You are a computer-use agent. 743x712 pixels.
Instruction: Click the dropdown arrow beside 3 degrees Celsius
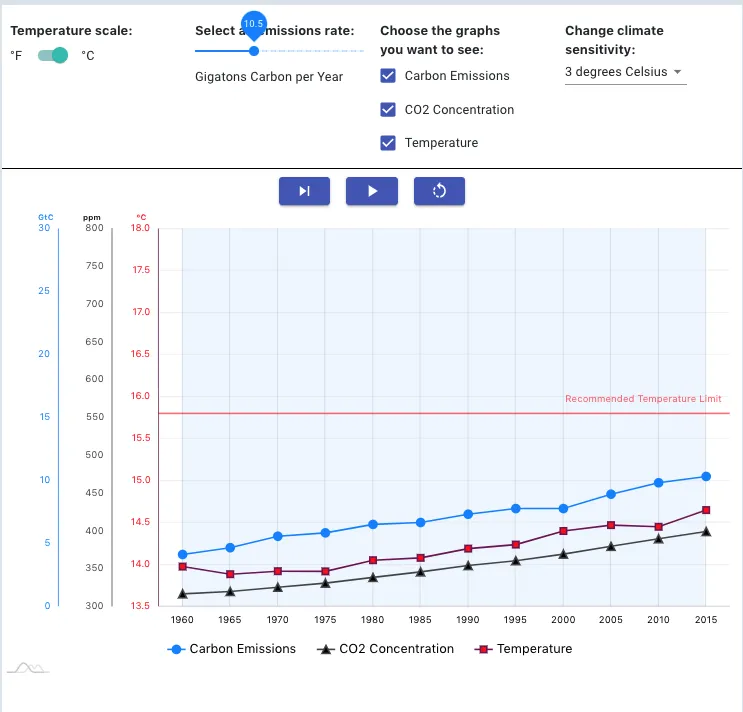pyautogui.click(x=677, y=72)
